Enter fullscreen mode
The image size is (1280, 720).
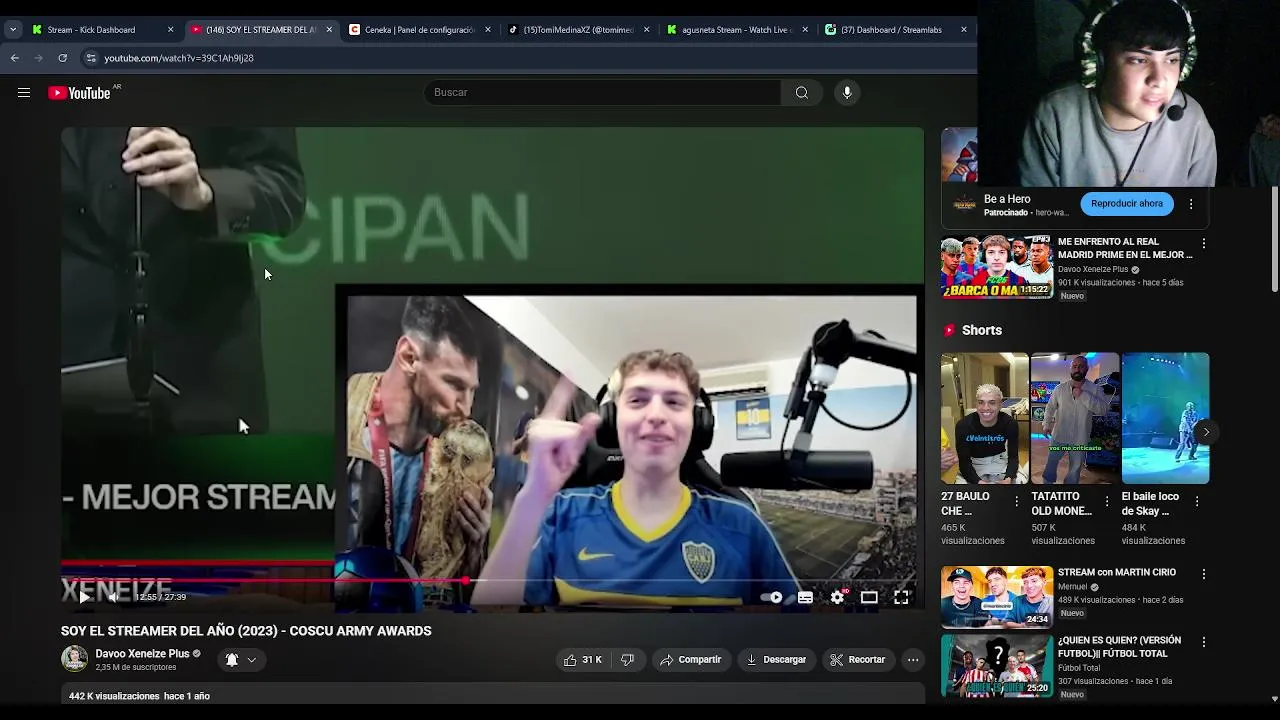(x=901, y=597)
